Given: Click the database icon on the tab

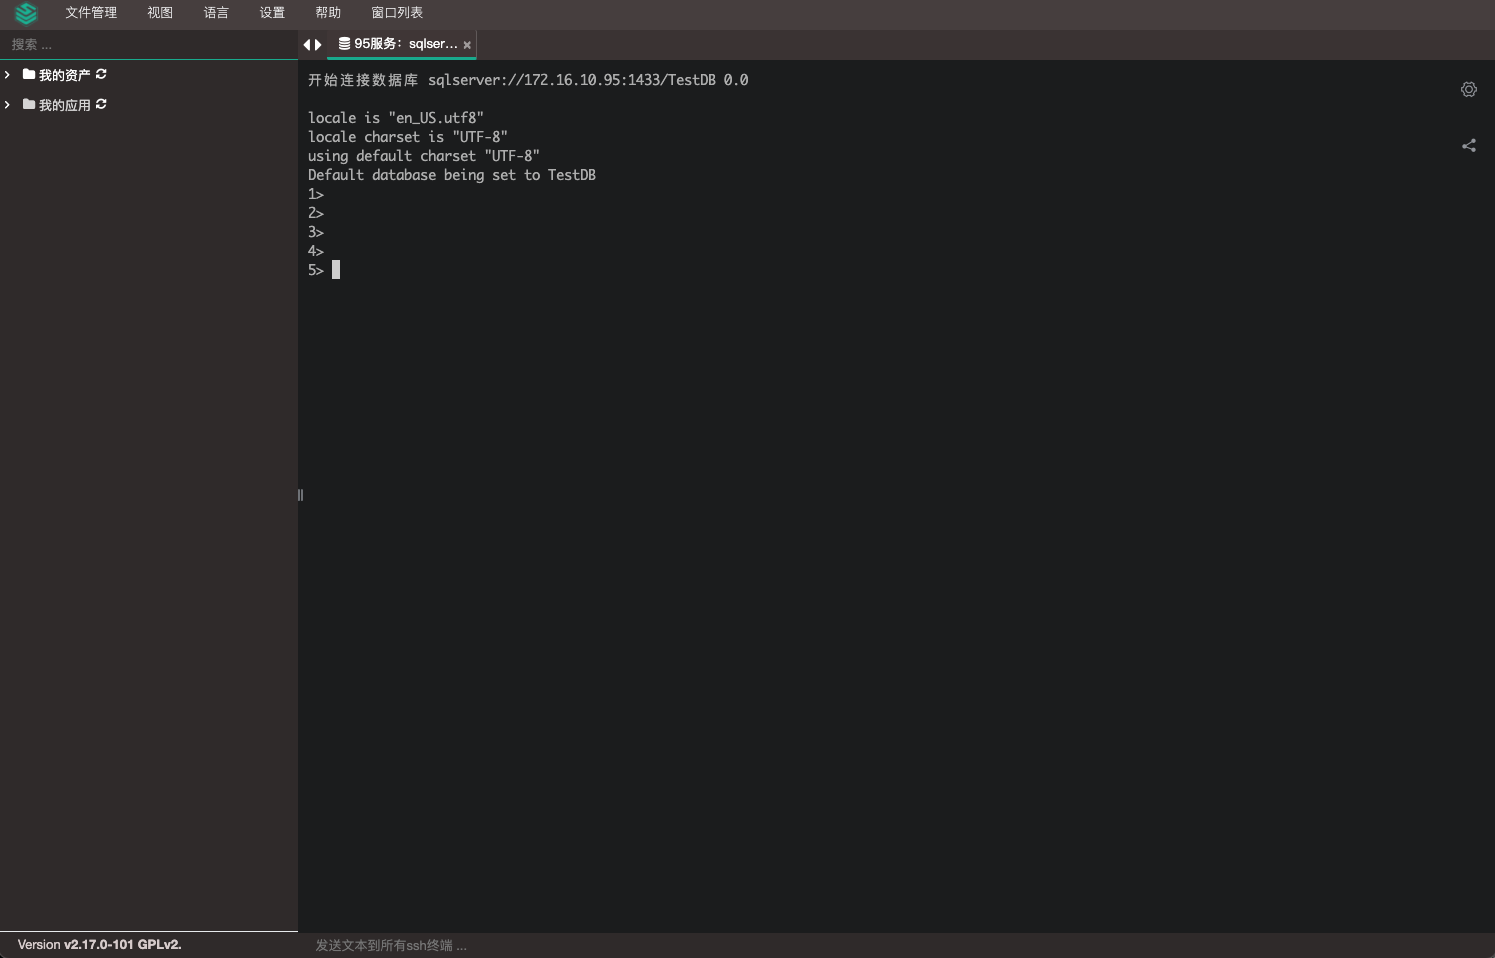Looking at the screenshot, I should coord(344,44).
